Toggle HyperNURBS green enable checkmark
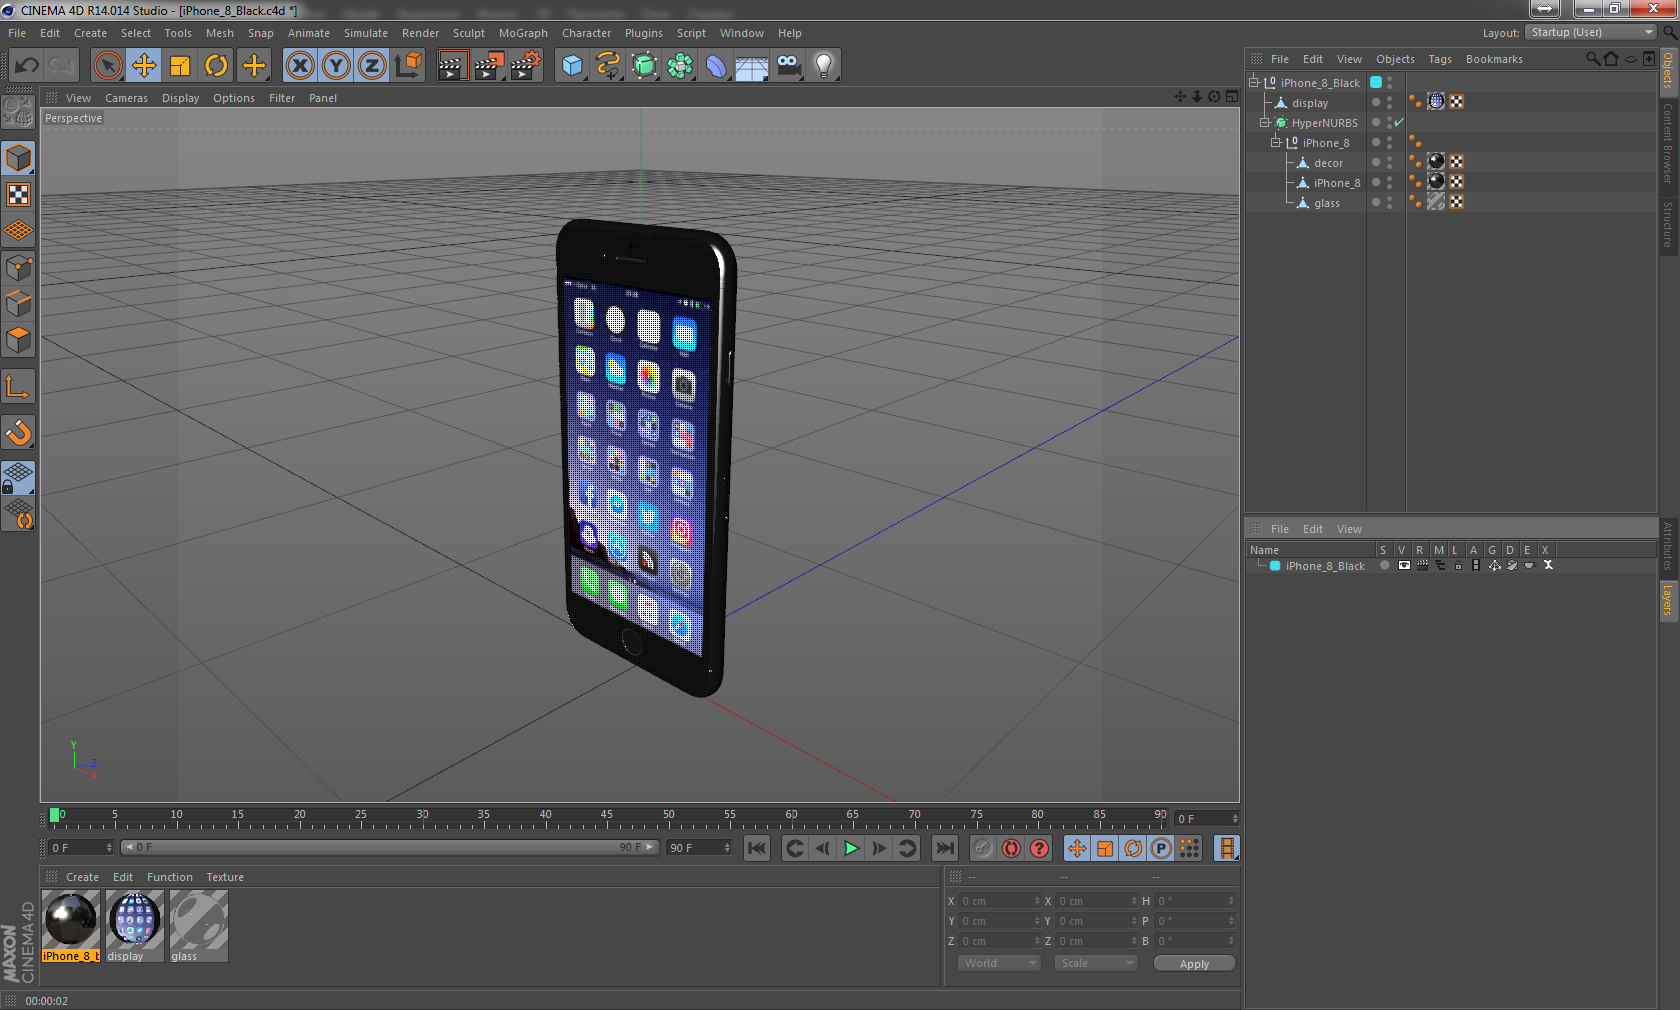Viewport: 1680px width, 1010px height. 1399,123
